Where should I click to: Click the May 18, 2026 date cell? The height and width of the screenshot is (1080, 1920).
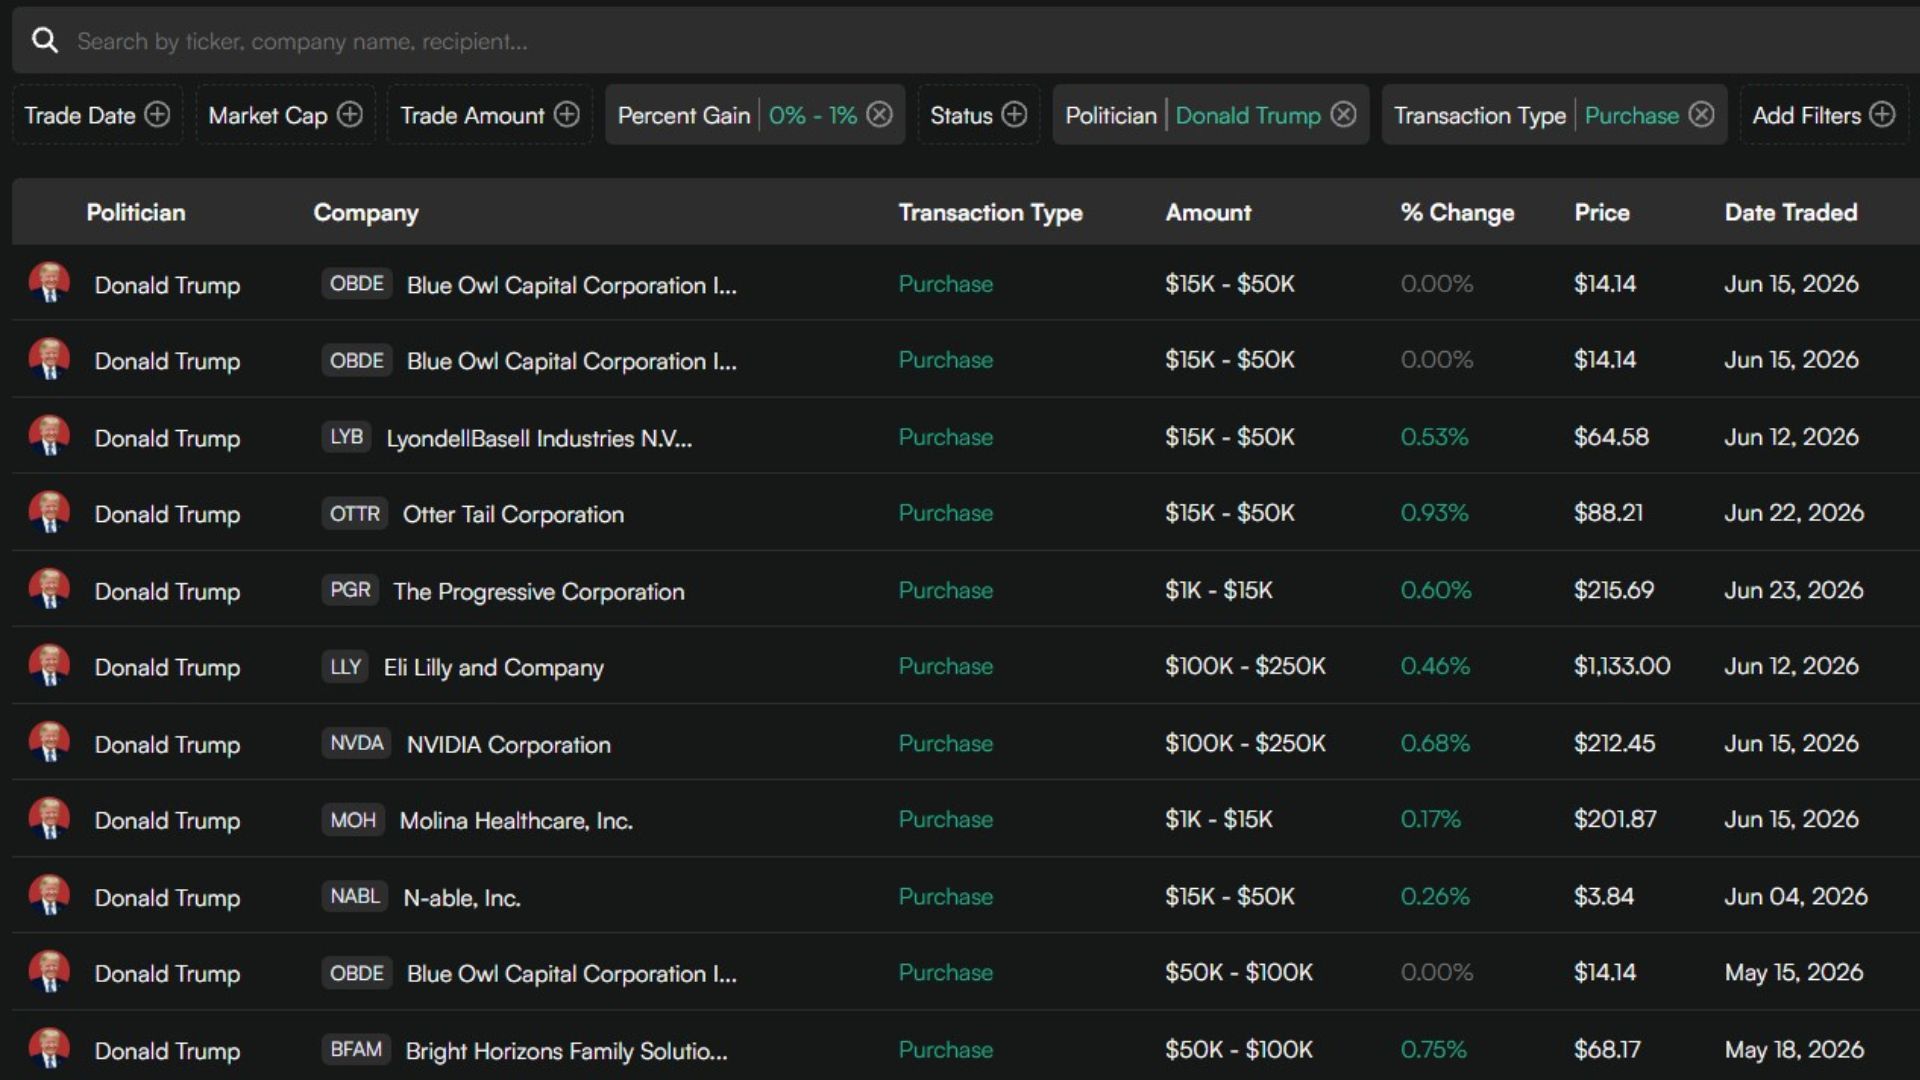1794,1049
